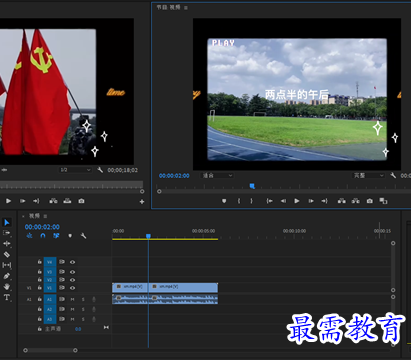411x360 pixels.
Task: Toggle V4 track eye visibility
Action: point(72,262)
